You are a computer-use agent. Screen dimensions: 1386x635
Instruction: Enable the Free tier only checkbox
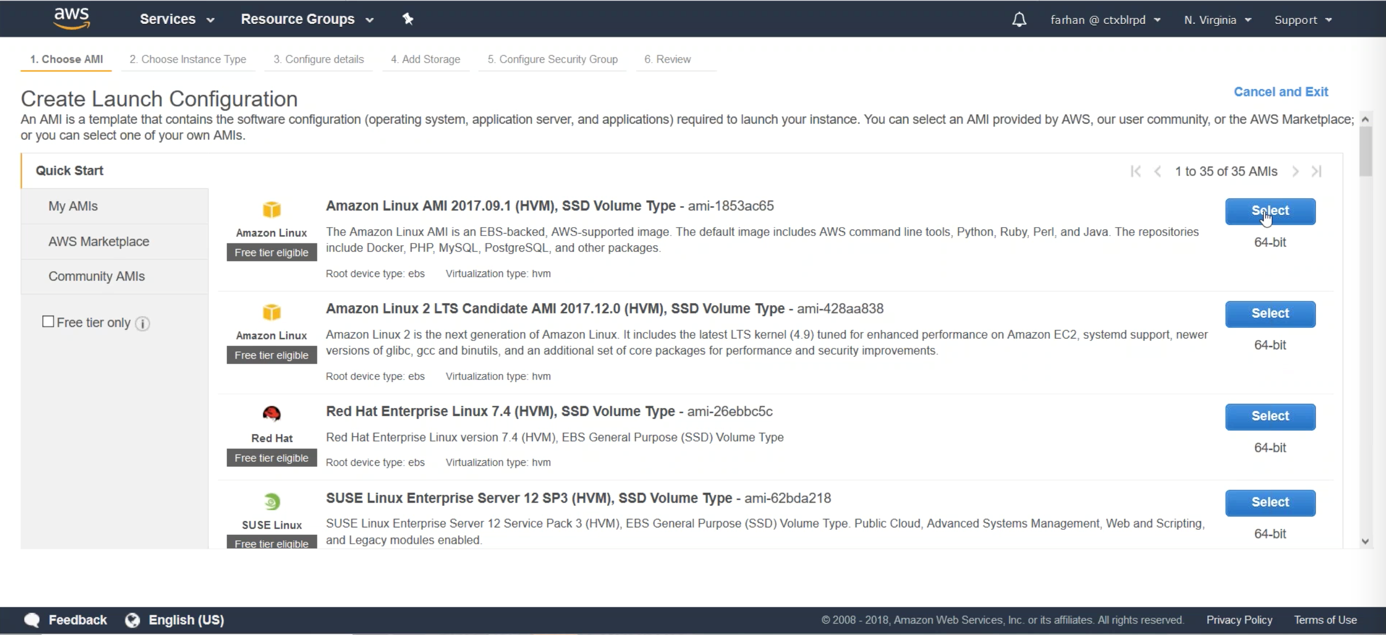[48, 322]
